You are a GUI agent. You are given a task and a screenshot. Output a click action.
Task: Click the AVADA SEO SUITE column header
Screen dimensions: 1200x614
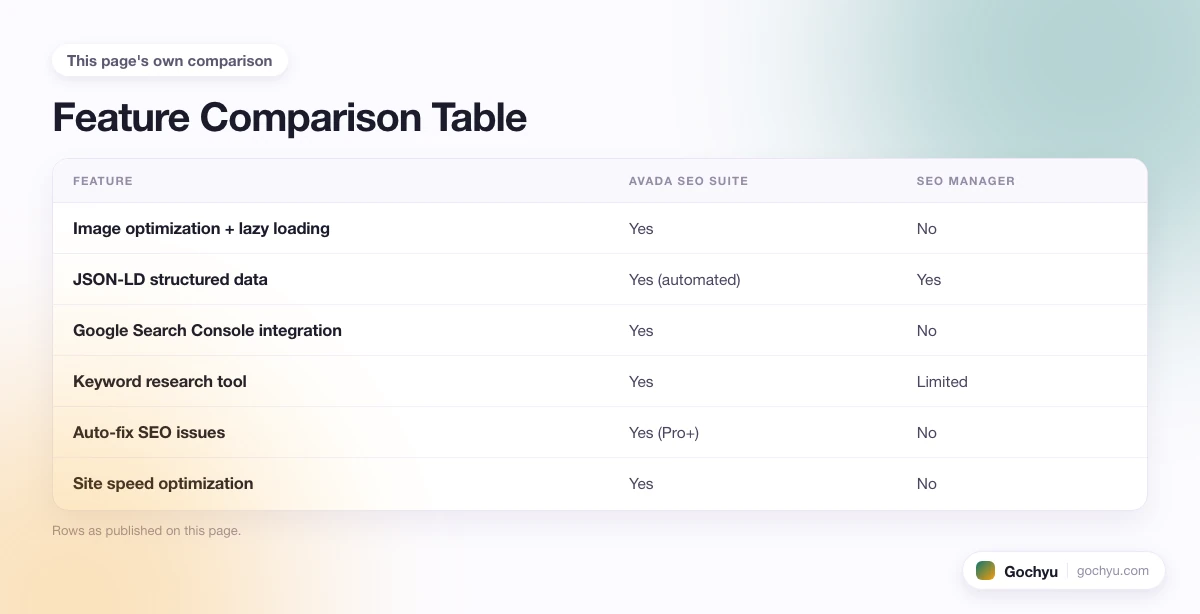pyautogui.click(x=688, y=181)
